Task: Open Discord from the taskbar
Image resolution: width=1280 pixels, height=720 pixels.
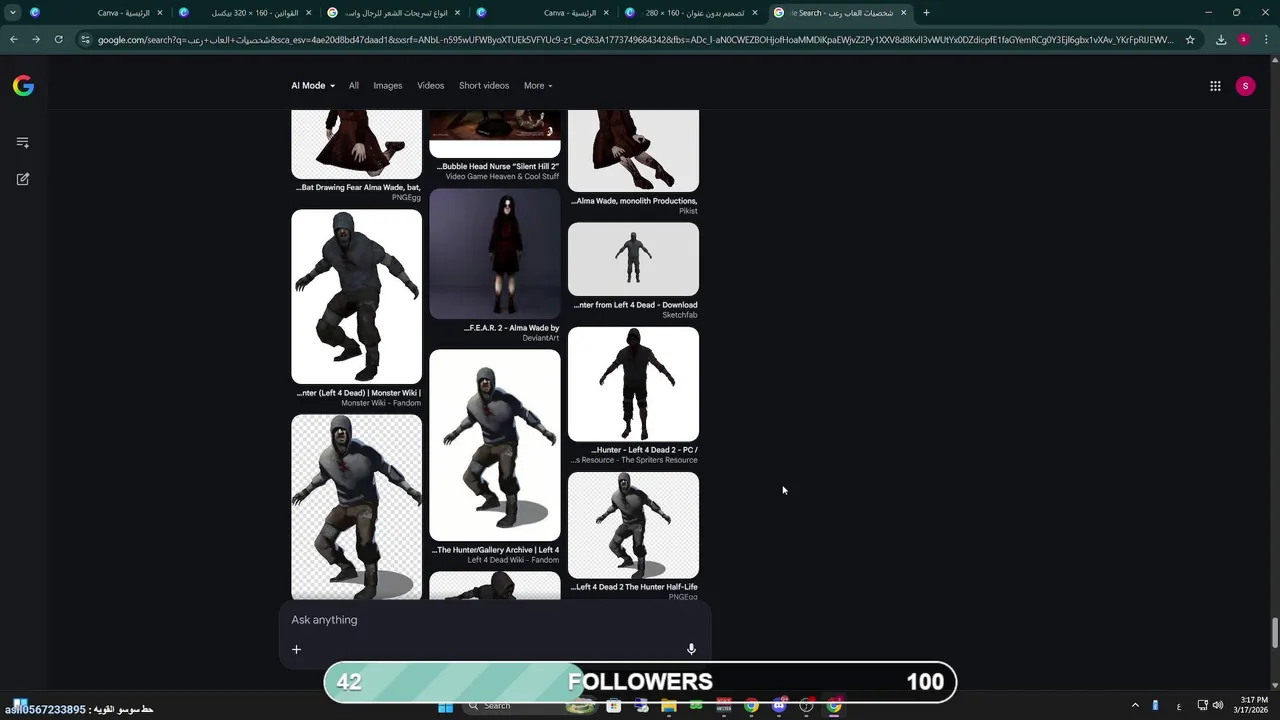Action: click(779, 706)
